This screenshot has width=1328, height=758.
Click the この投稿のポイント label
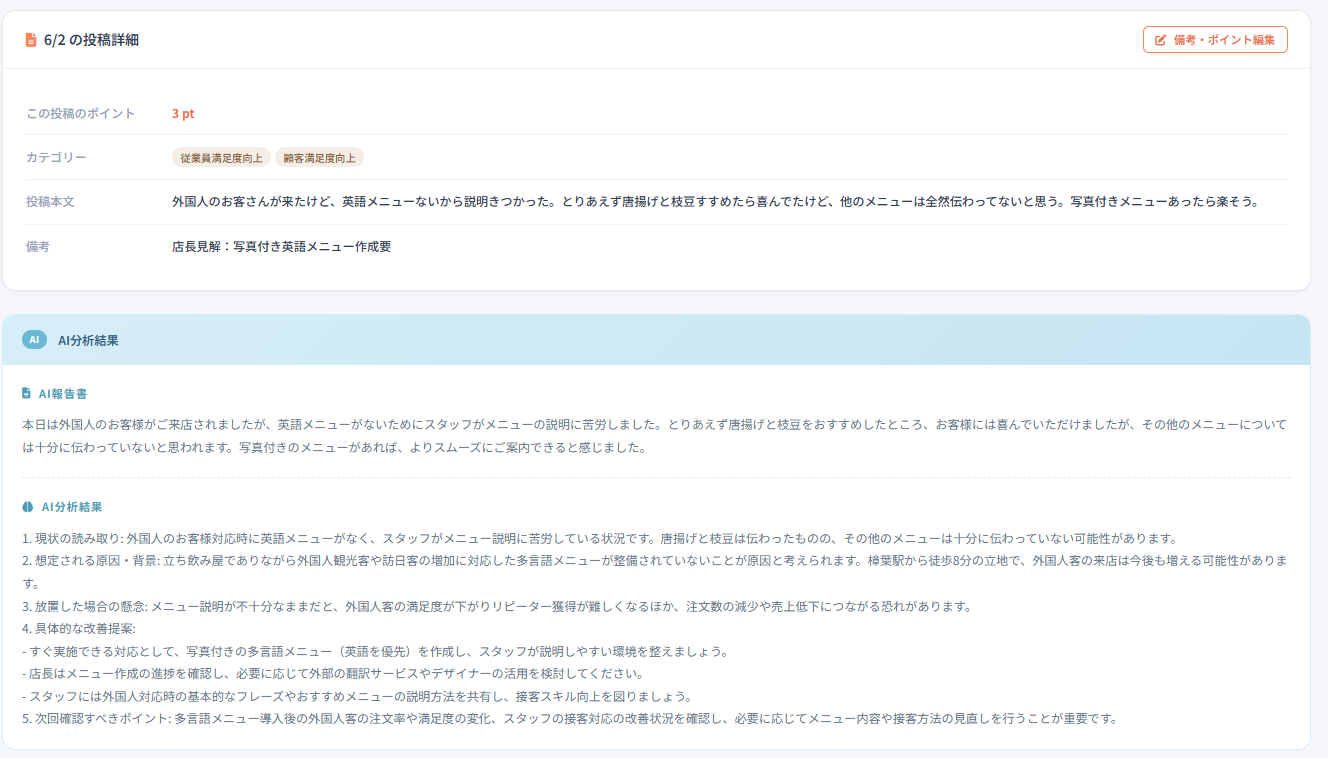click(x=80, y=114)
